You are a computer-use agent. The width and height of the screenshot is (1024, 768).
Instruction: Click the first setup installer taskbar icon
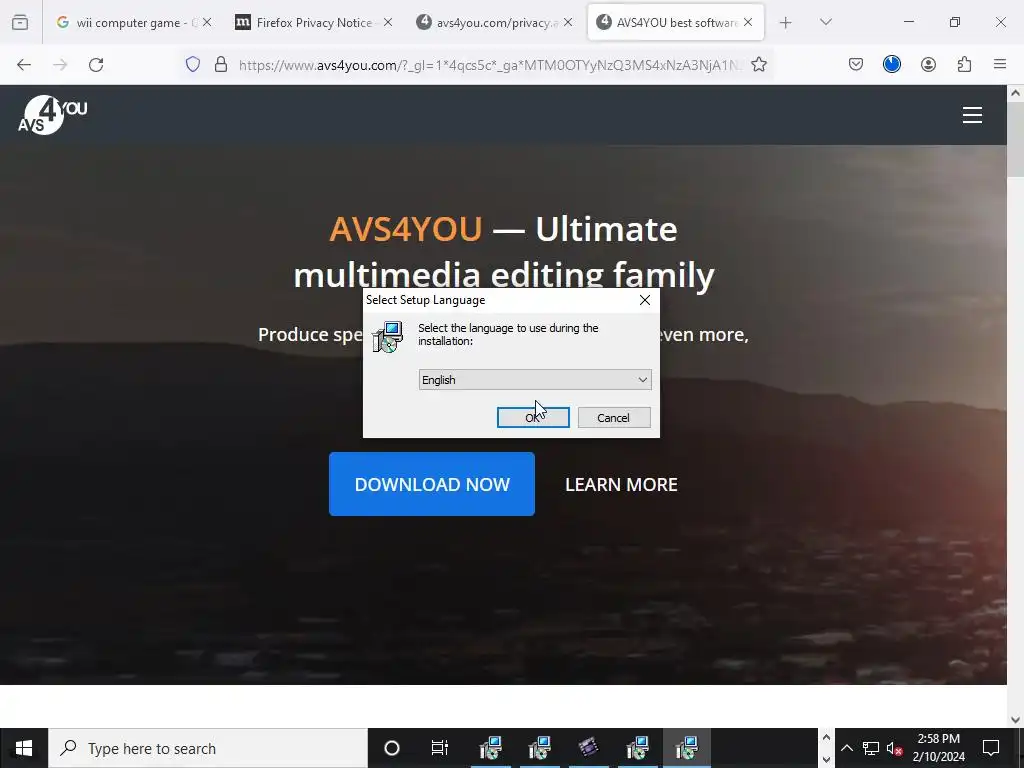(x=490, y=748)
